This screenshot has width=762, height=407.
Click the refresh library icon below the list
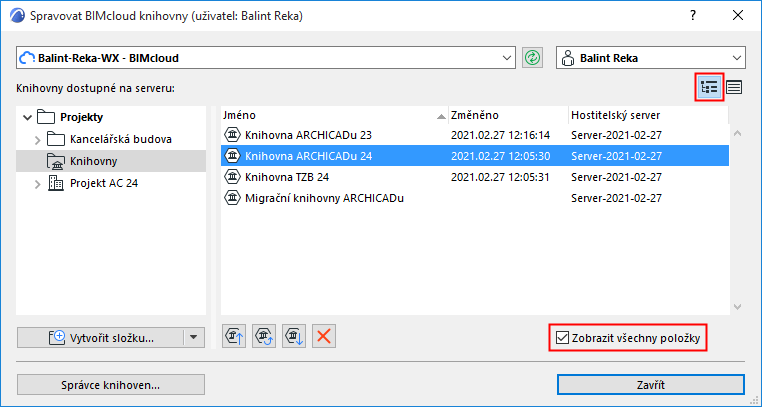(264, 336)
